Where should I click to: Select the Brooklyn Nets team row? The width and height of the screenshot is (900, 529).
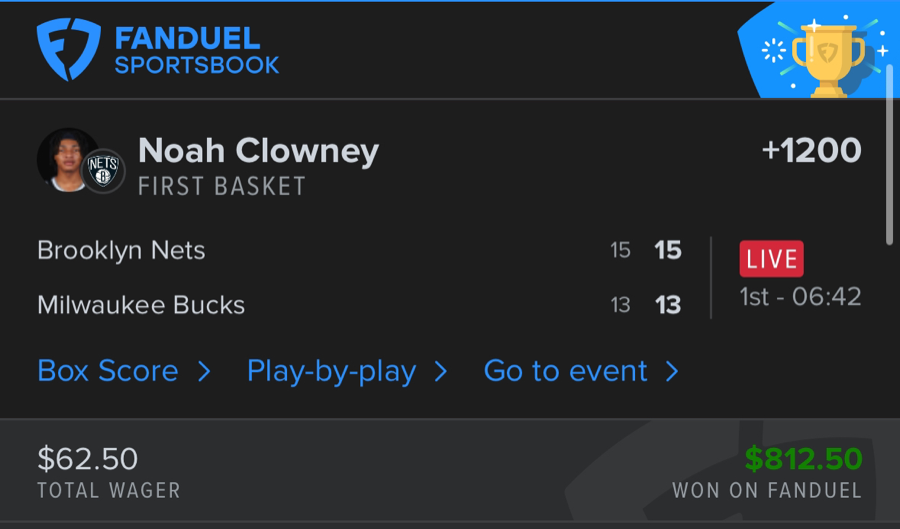(121, 250)
